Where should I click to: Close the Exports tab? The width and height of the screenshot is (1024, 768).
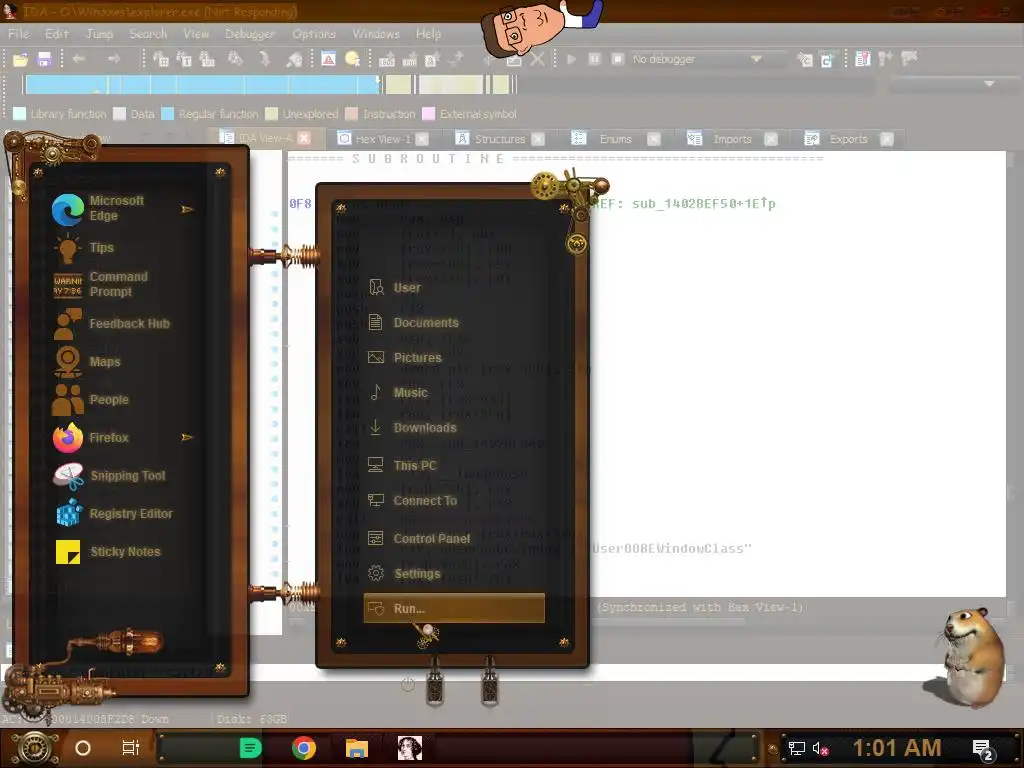click(886, 139)
